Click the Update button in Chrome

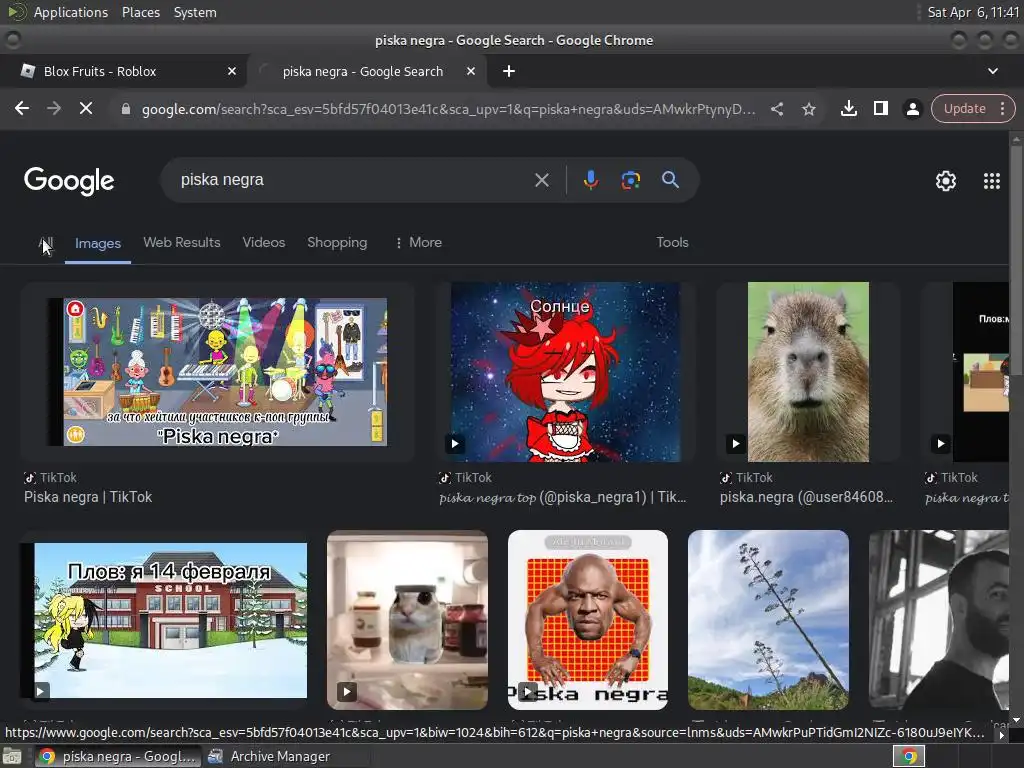click(x=965, y=108)
